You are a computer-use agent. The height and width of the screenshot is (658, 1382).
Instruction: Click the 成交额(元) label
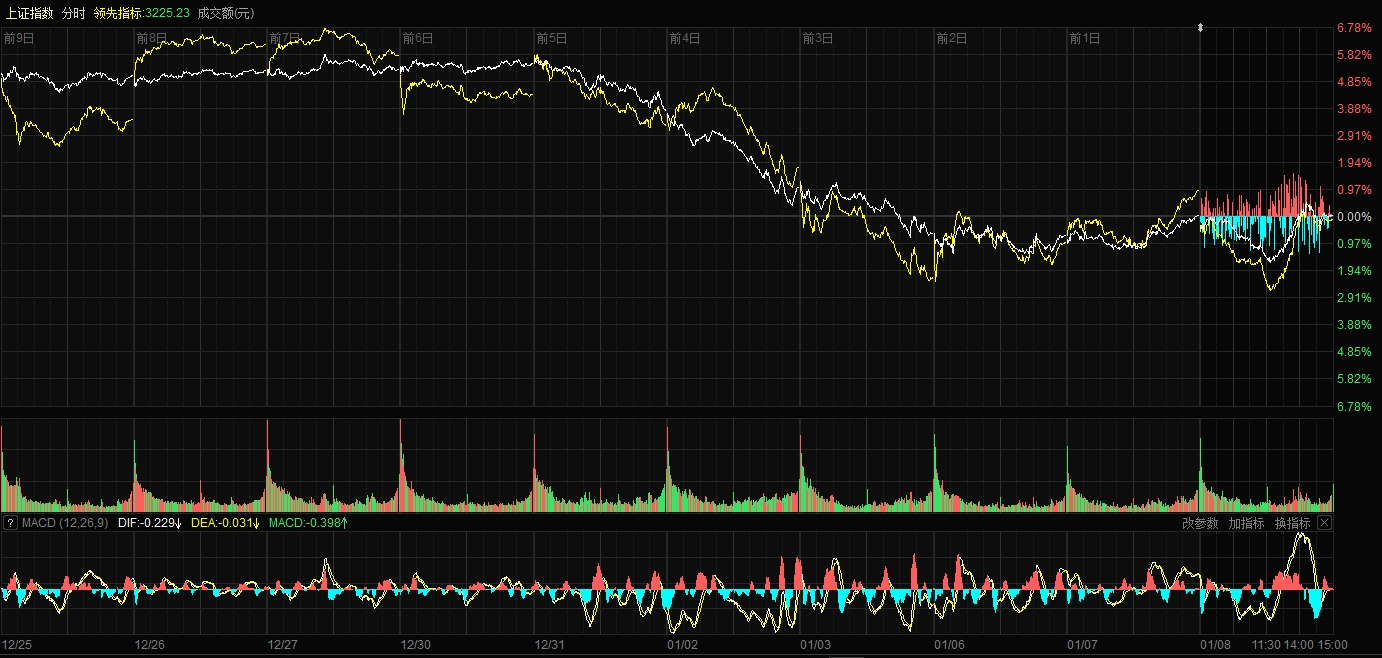(226, 13)
